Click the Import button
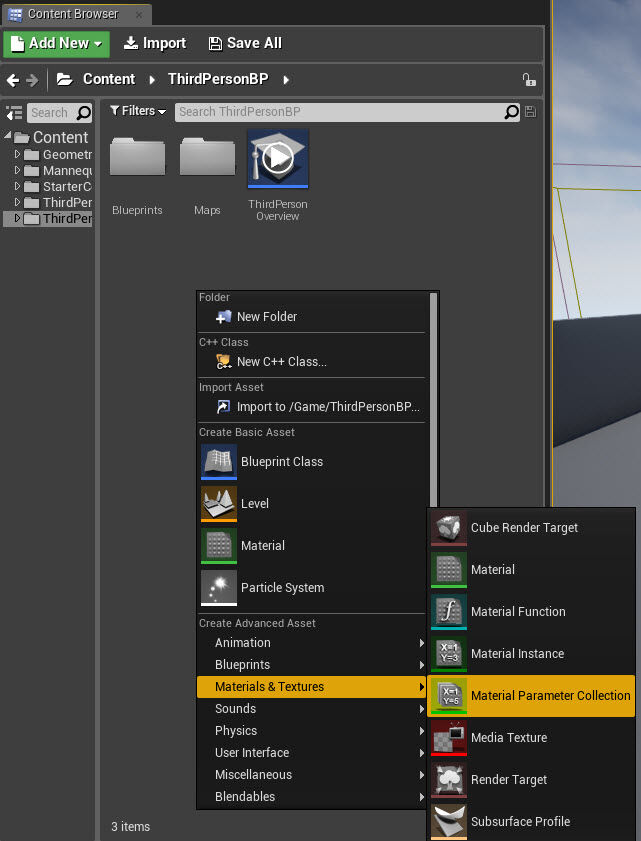This screenshot has width=641, height=841. coord(155,43)
